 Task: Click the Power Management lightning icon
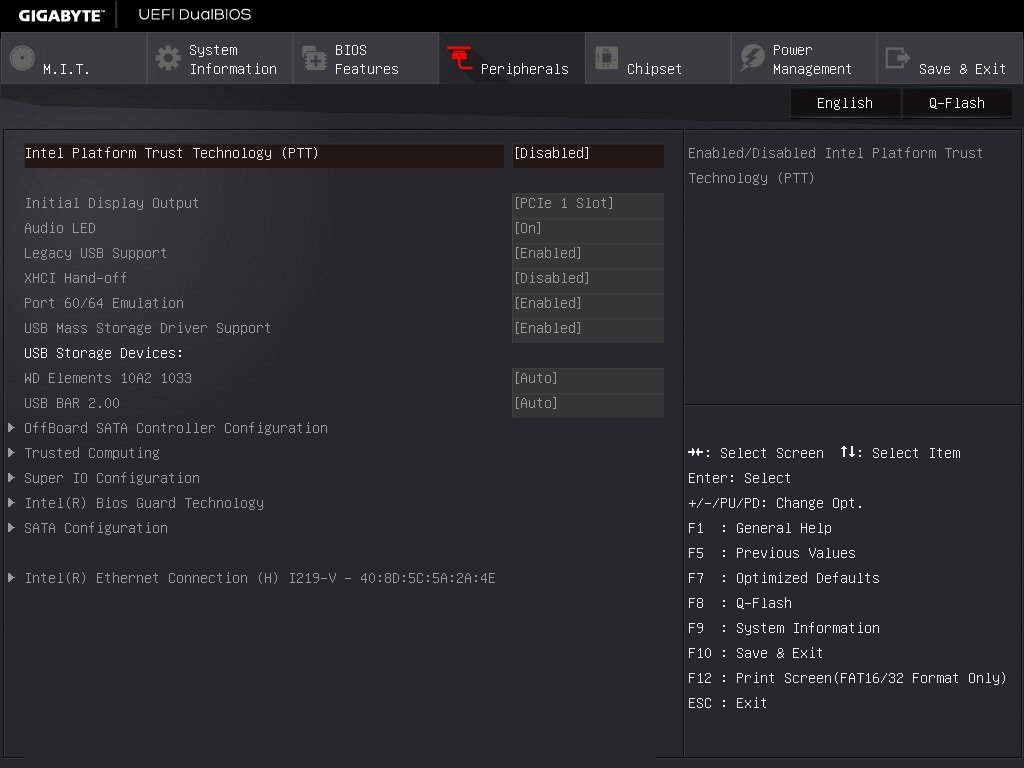pos(752,58)
